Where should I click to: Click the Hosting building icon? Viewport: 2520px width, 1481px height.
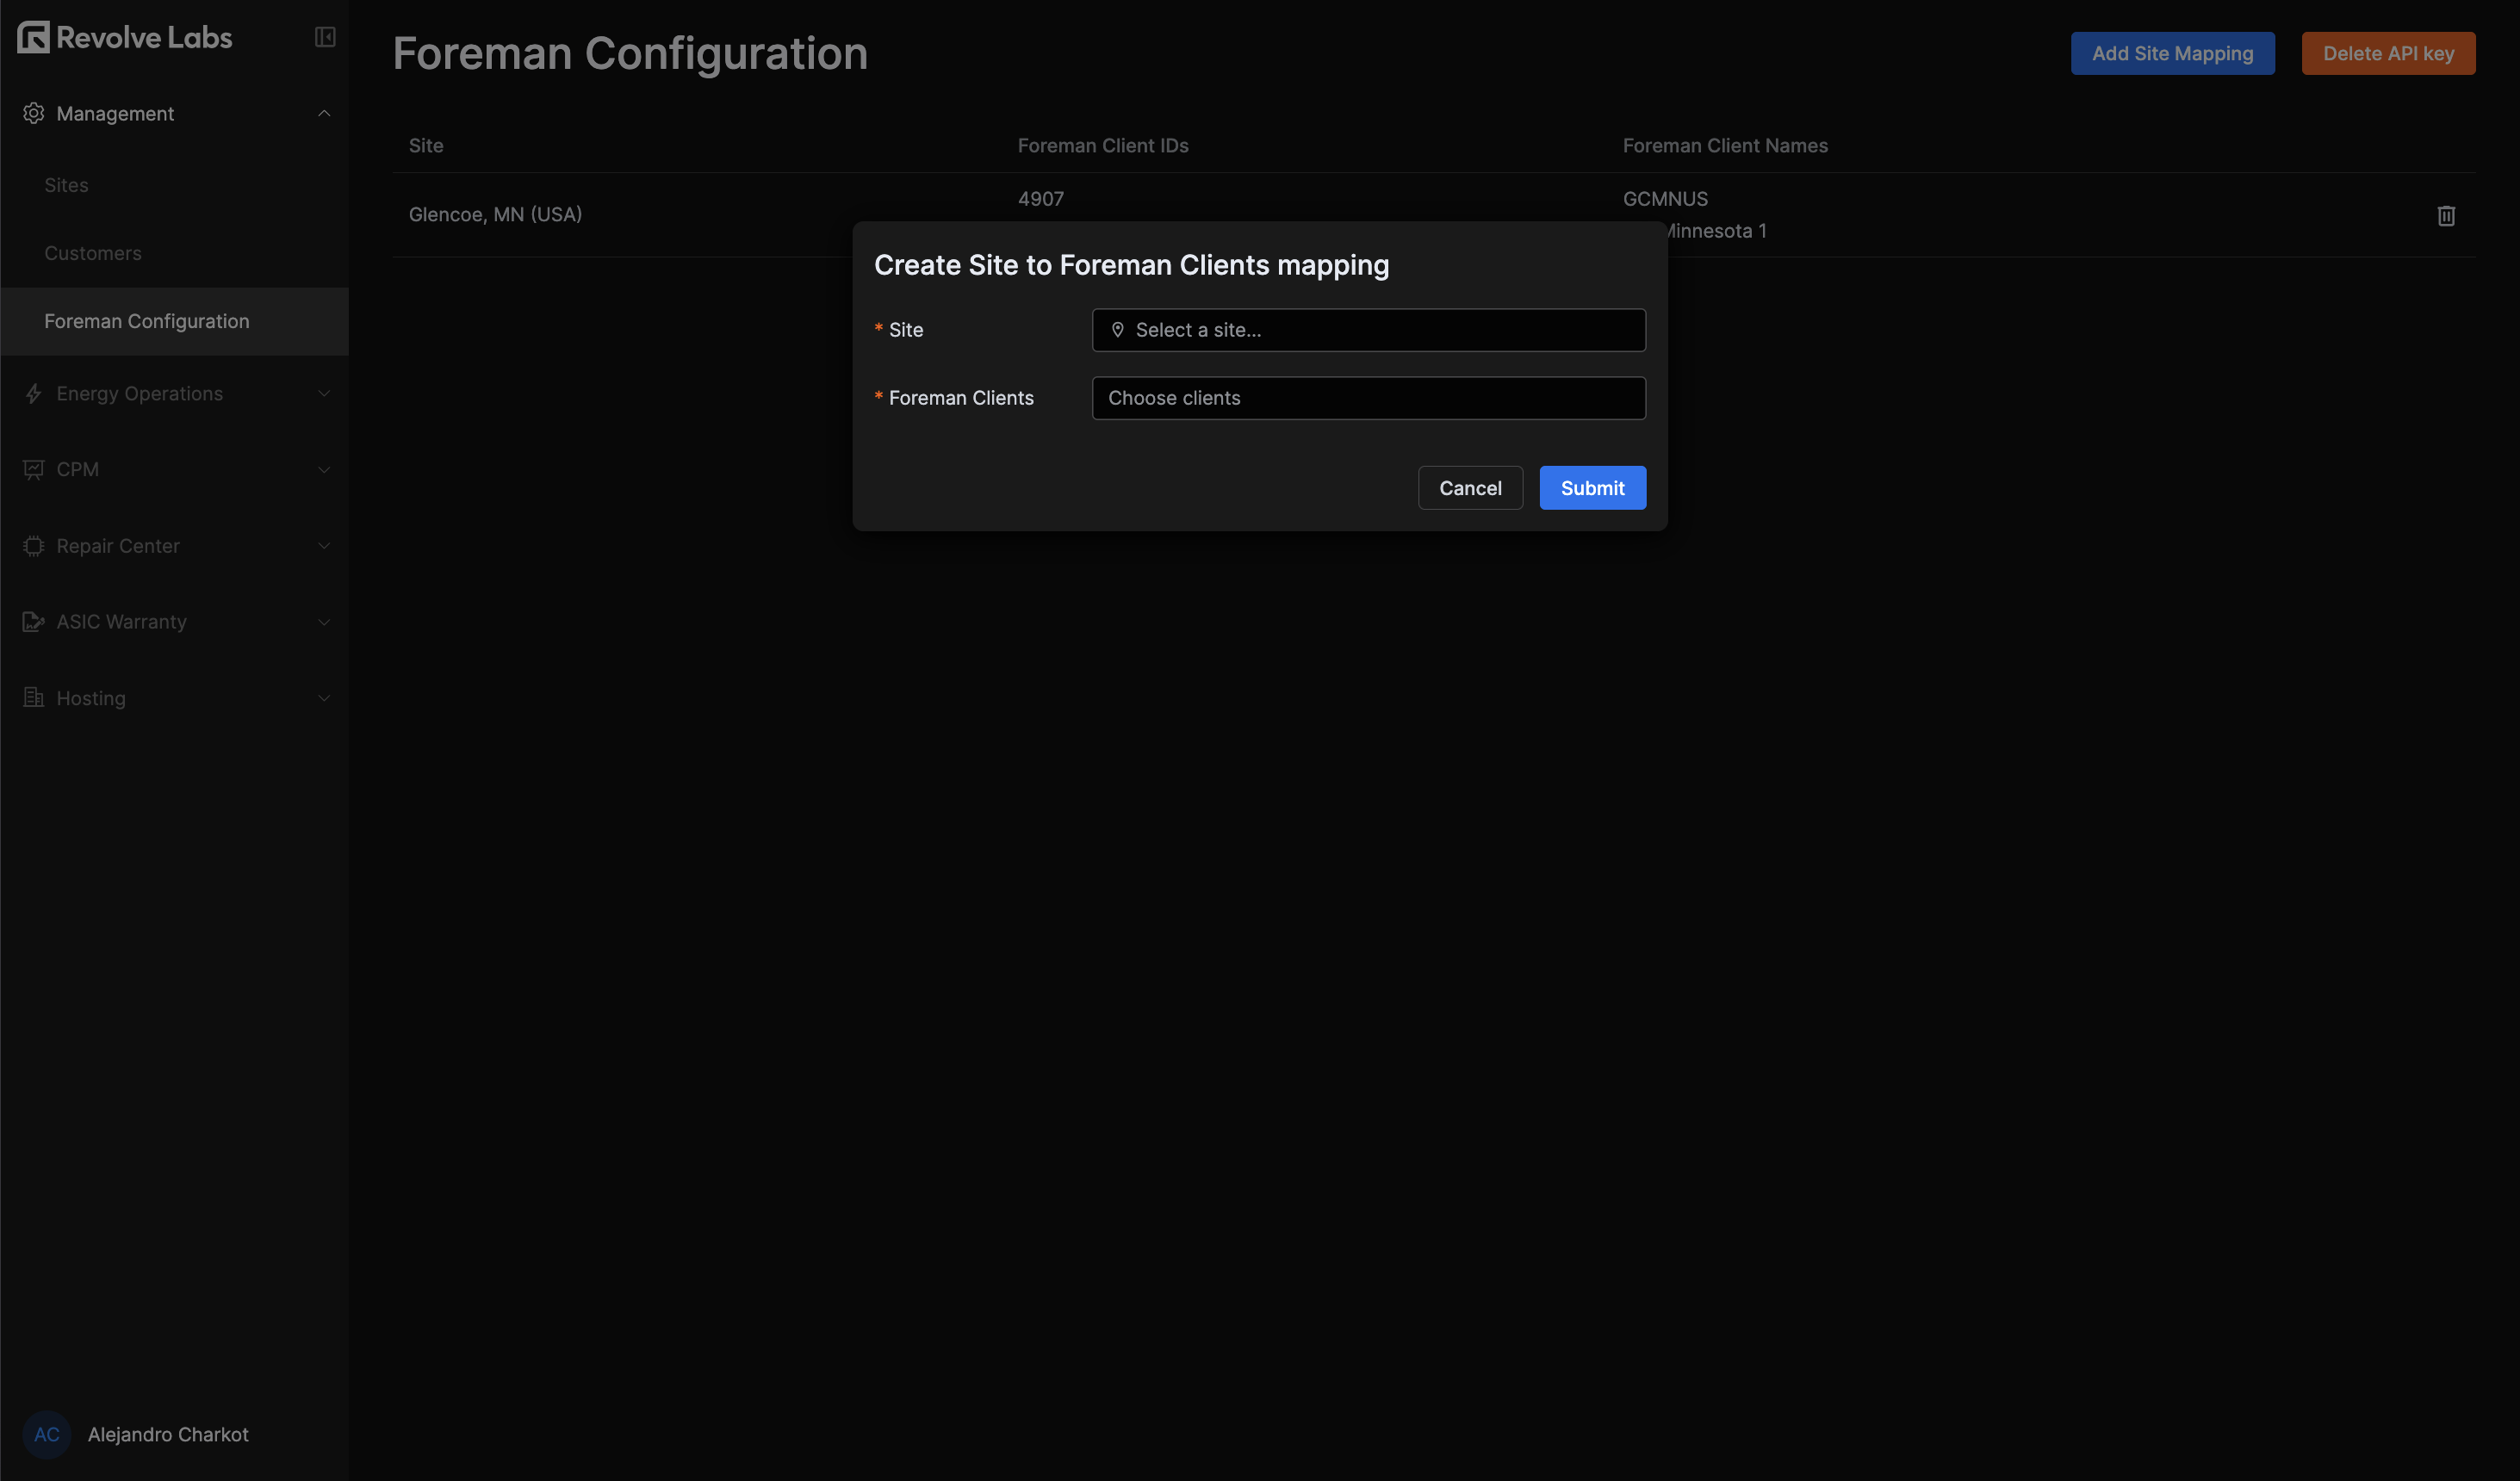tap(33, 698)
